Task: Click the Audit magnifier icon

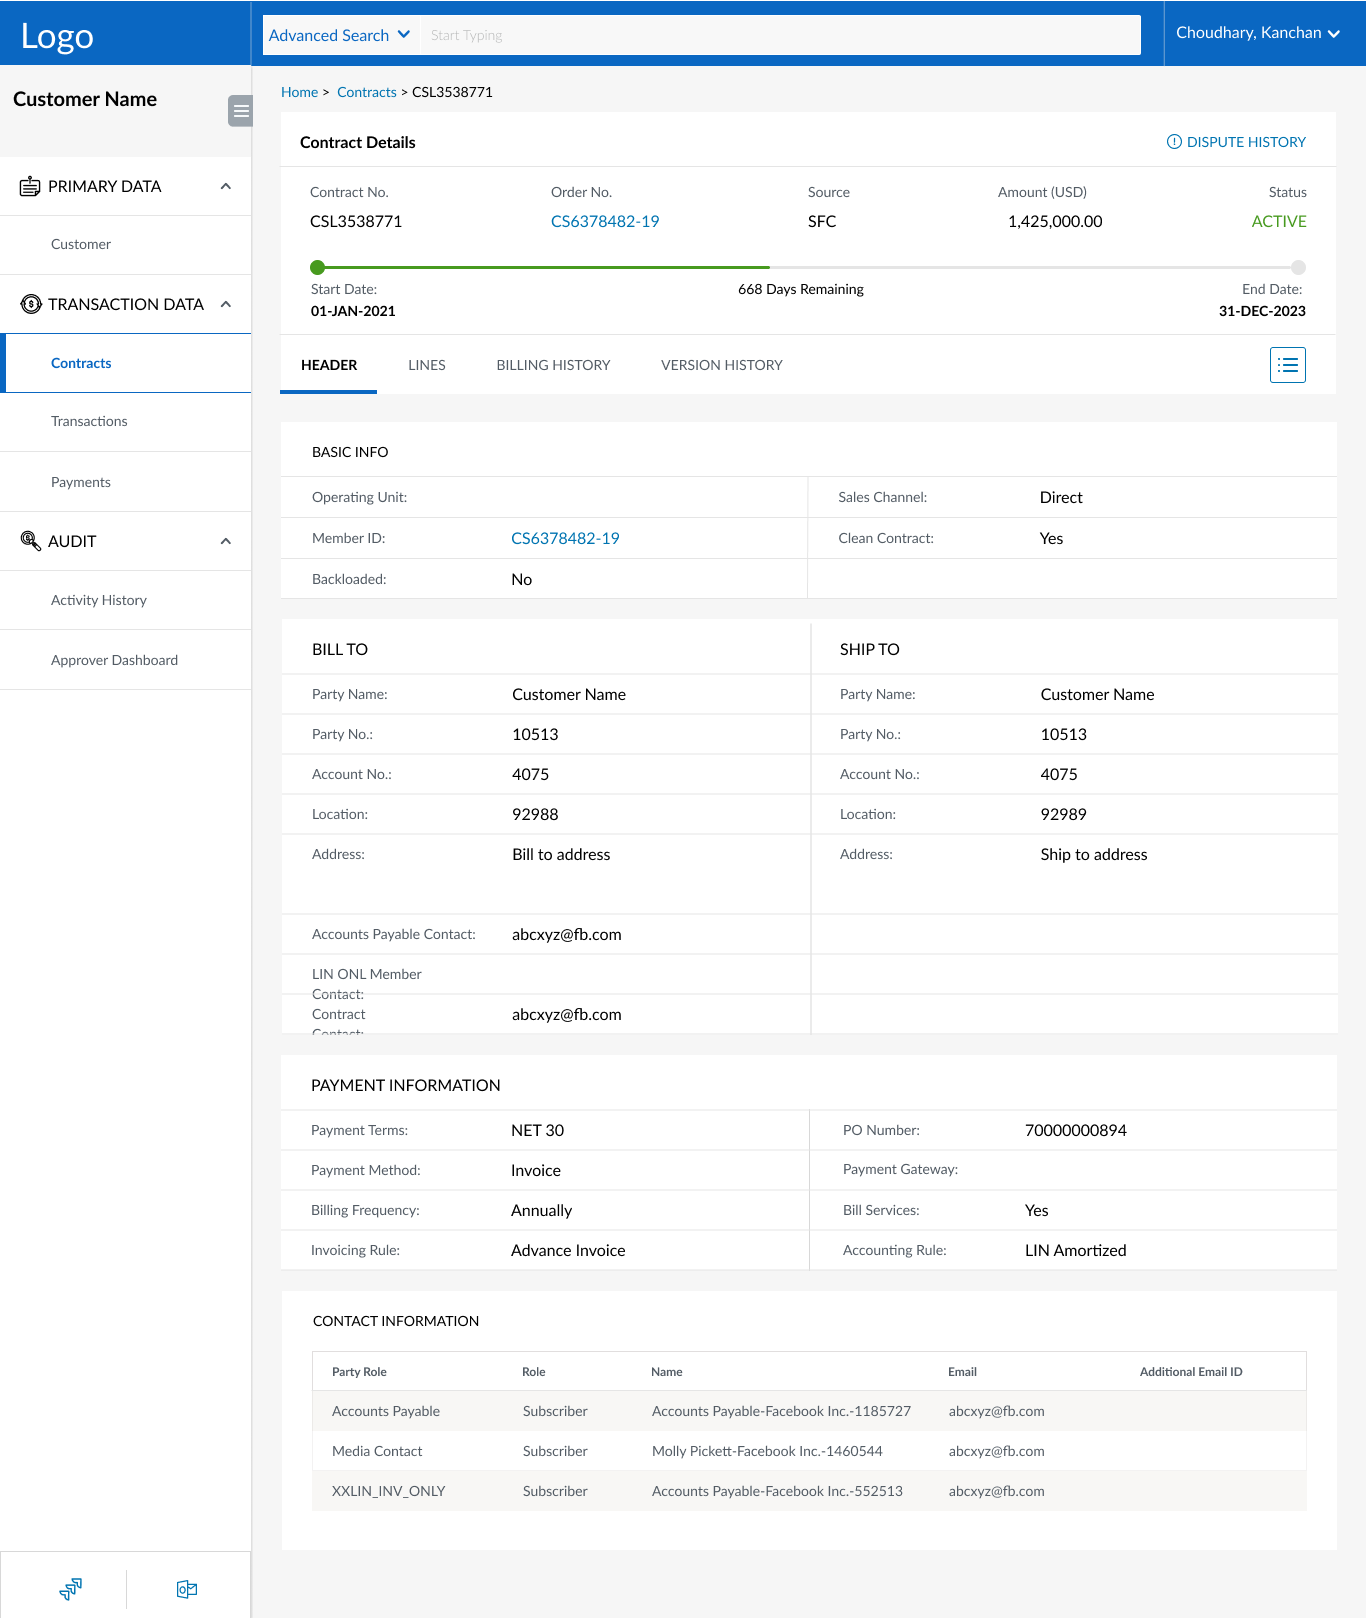Action: (31, 541)
